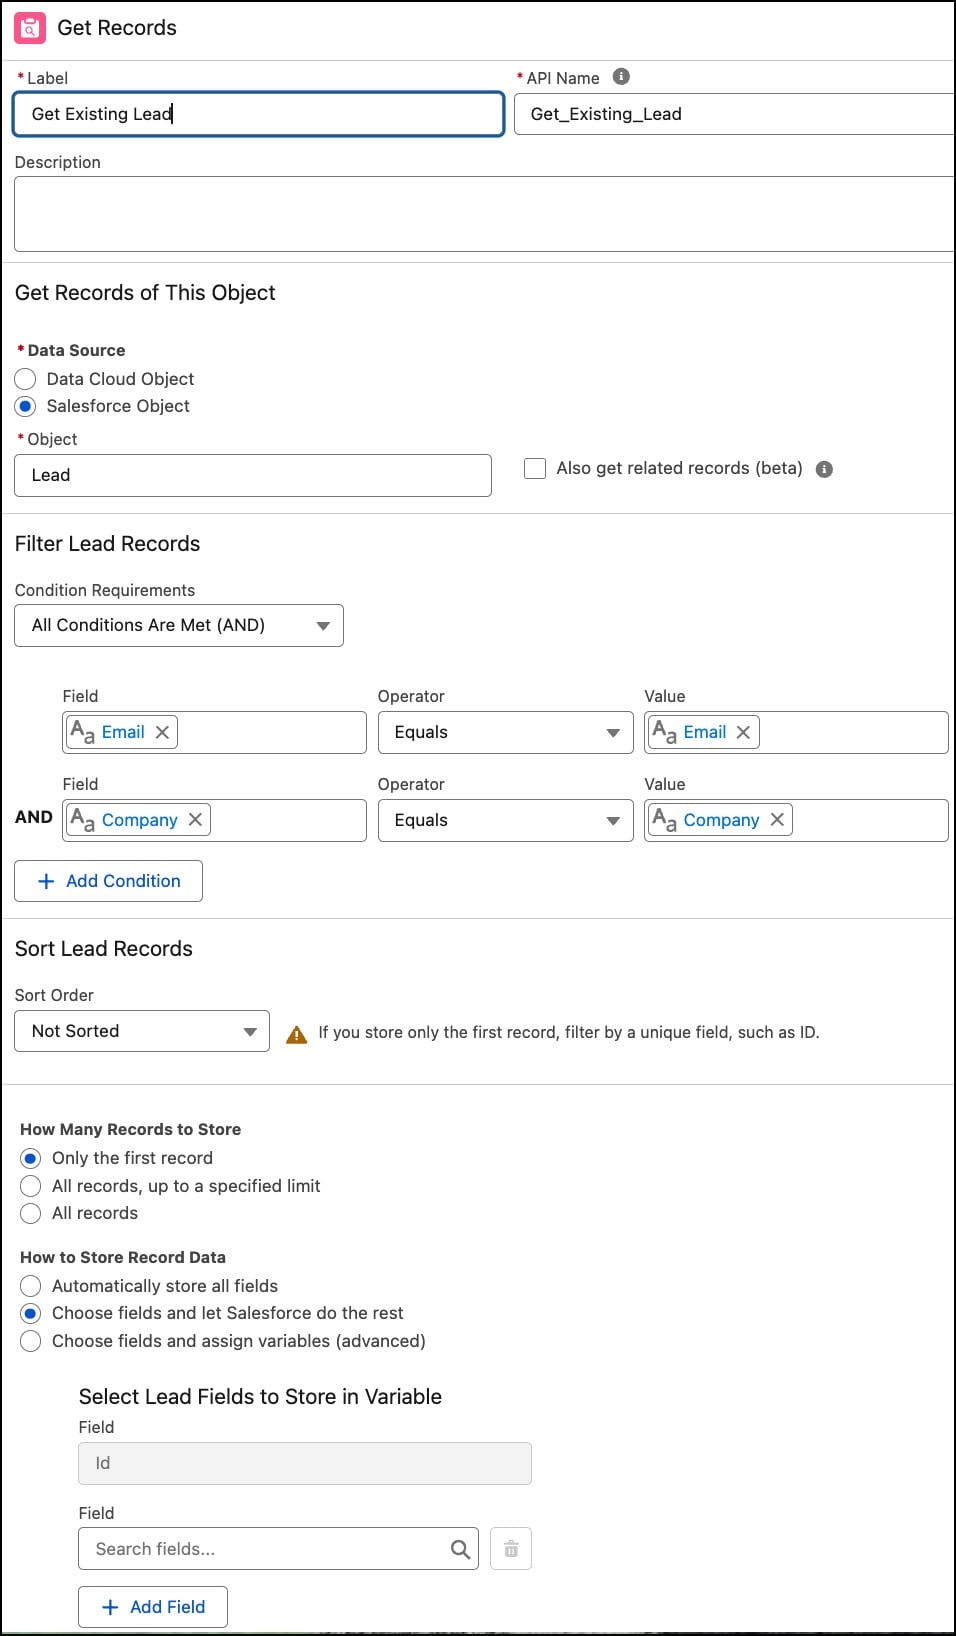Choose All records, up to a specified limit
This screenshot has width=956, height=1636.
click(x=31, y=1186)
